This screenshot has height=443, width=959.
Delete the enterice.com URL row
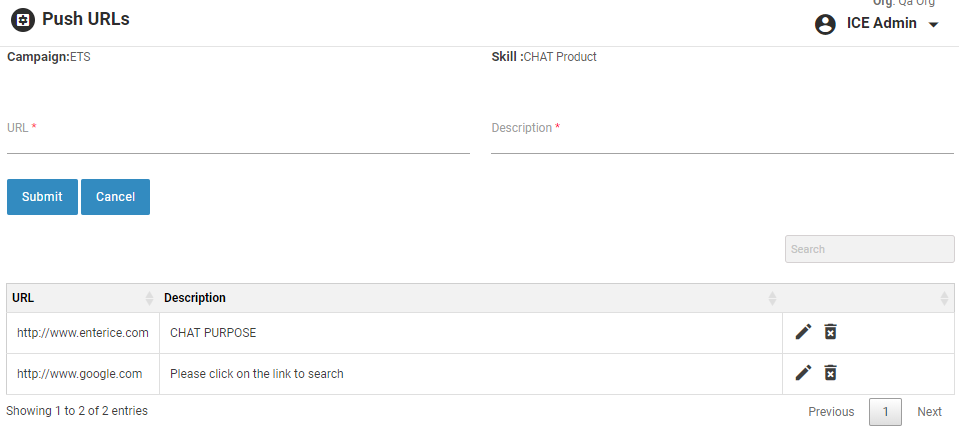(830, 332)
